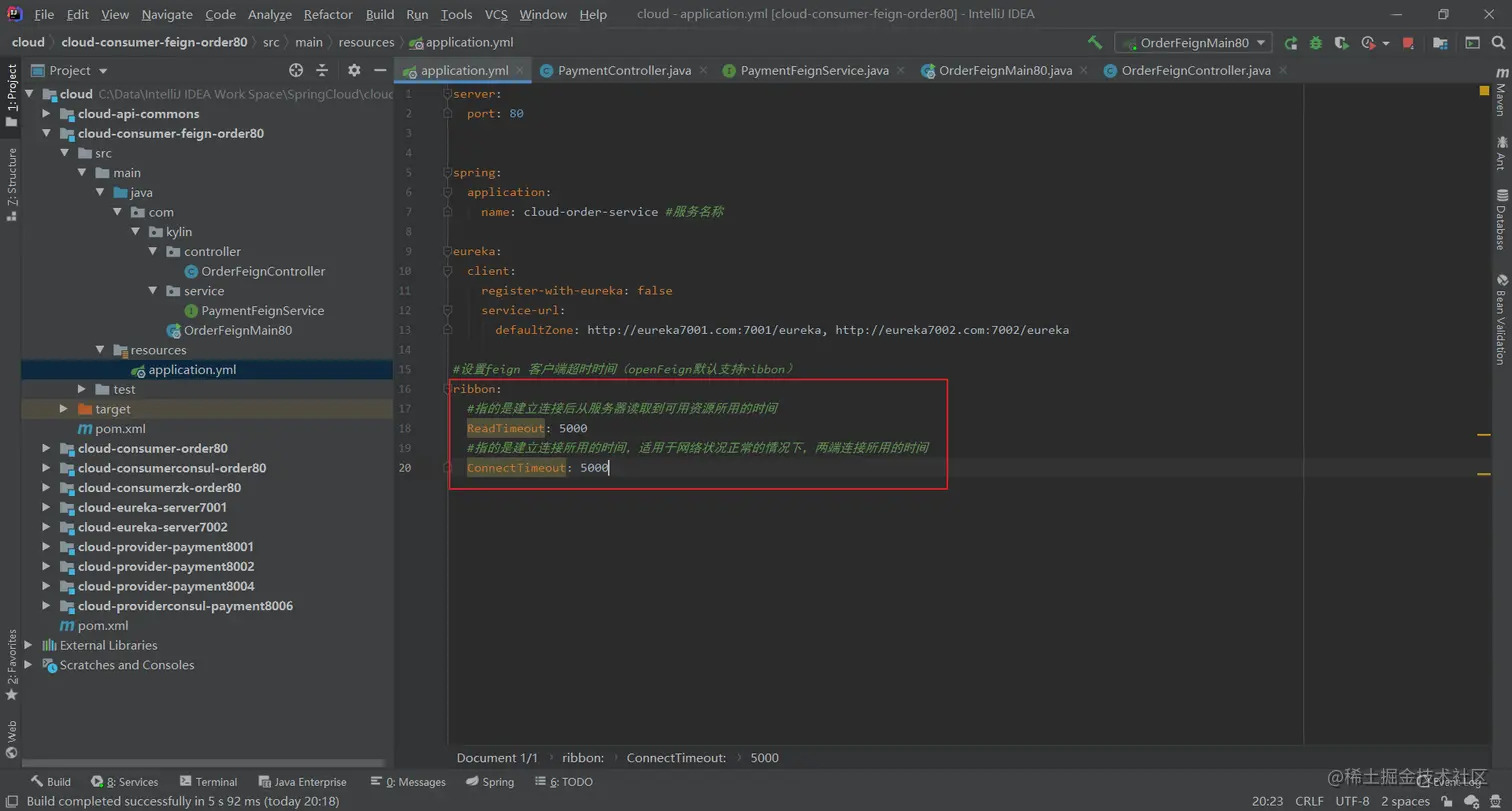The height and width of the screenshot is (811, 1512).
Task: Select the PaymentFeignService interface in tree
Action: coord(262,311)
